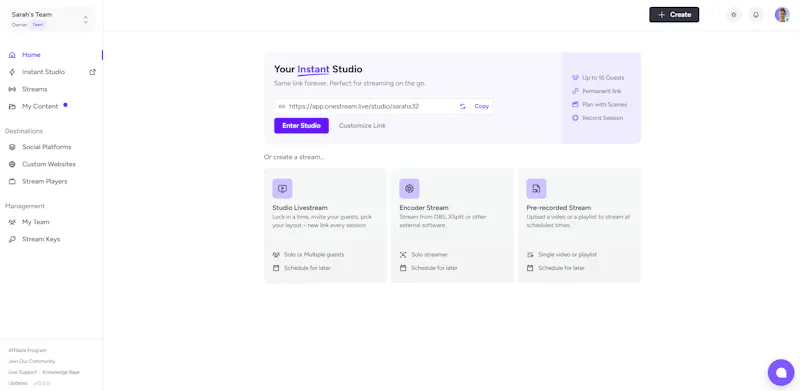Image resolution: width=800 pixels, height=391 pixels.
Task: Click the Streams broadcast icon
Action: tap(12, 89)
